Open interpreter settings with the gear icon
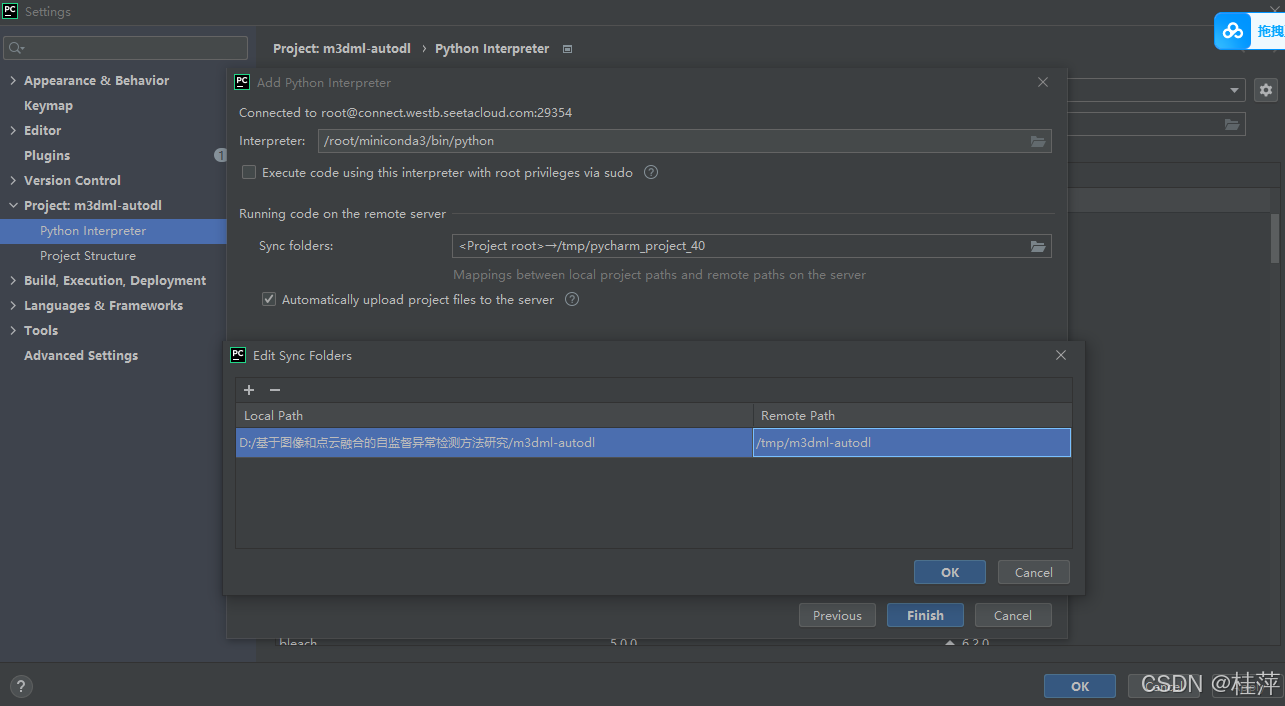 pos(1265,90)
